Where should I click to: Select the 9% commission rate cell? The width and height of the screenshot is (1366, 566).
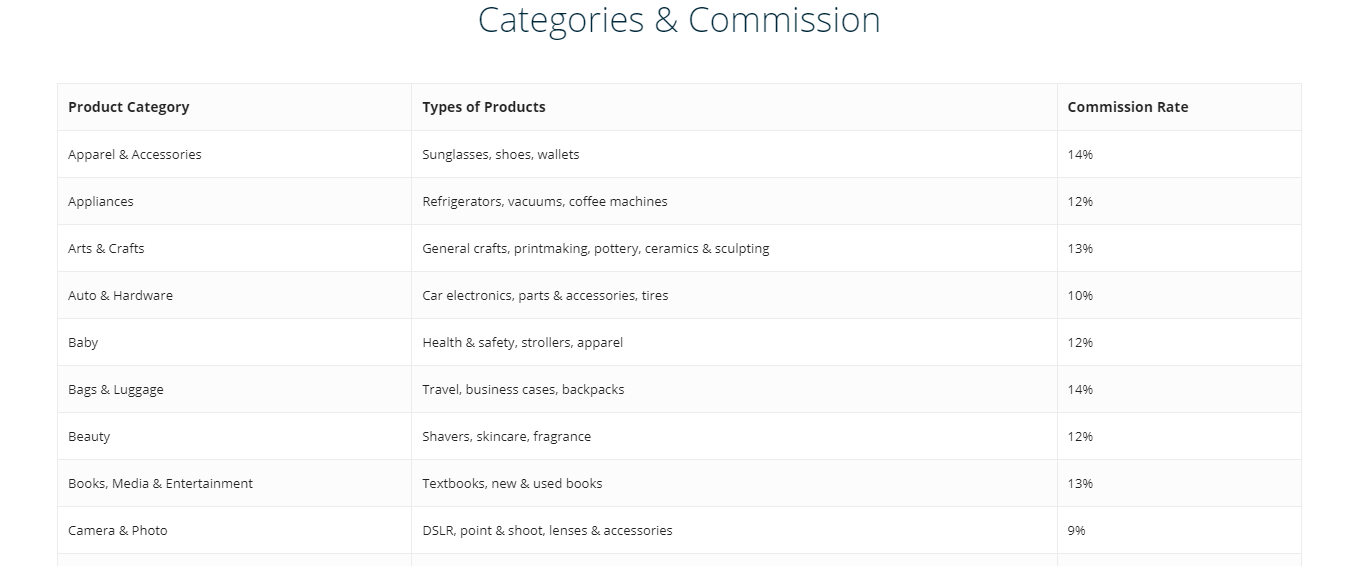pos(1179,530)
